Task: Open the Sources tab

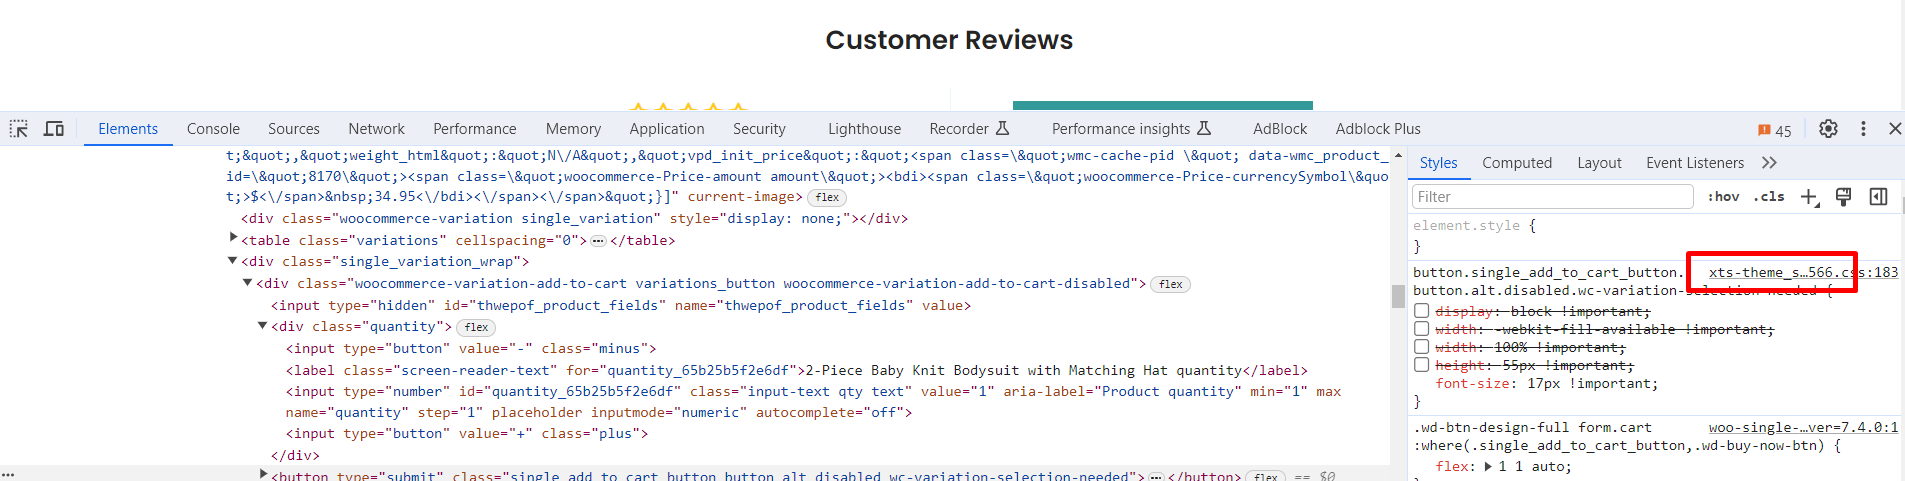Action: coord(294,129)
